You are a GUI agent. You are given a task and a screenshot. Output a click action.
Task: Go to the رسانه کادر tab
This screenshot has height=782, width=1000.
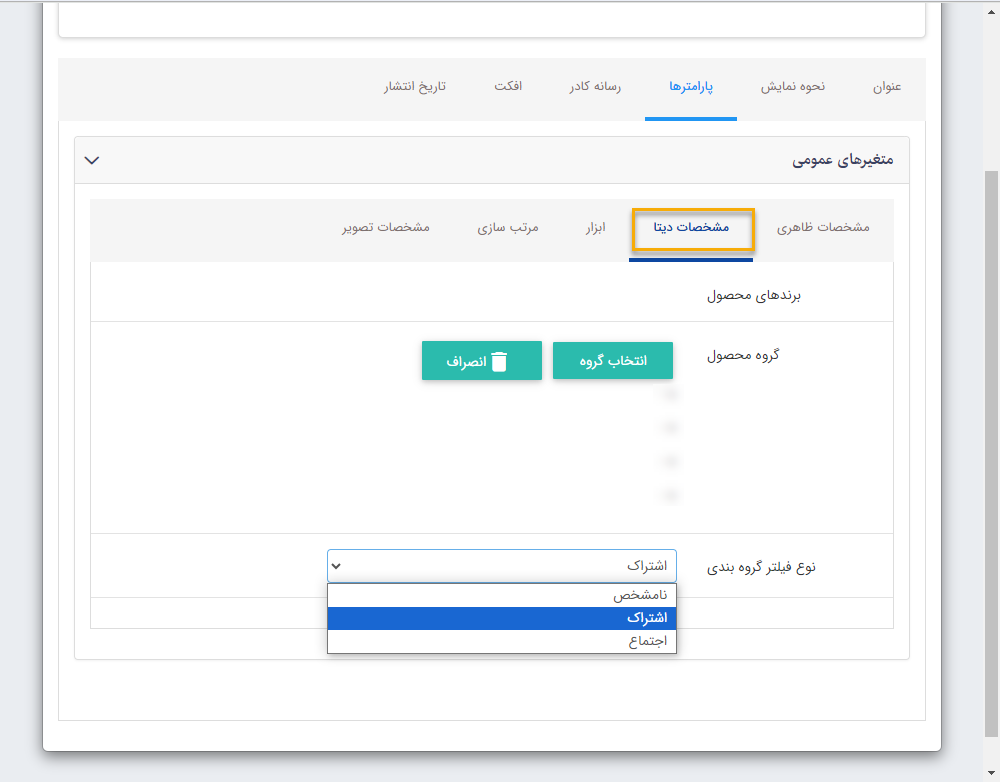(x=594, y=87)
